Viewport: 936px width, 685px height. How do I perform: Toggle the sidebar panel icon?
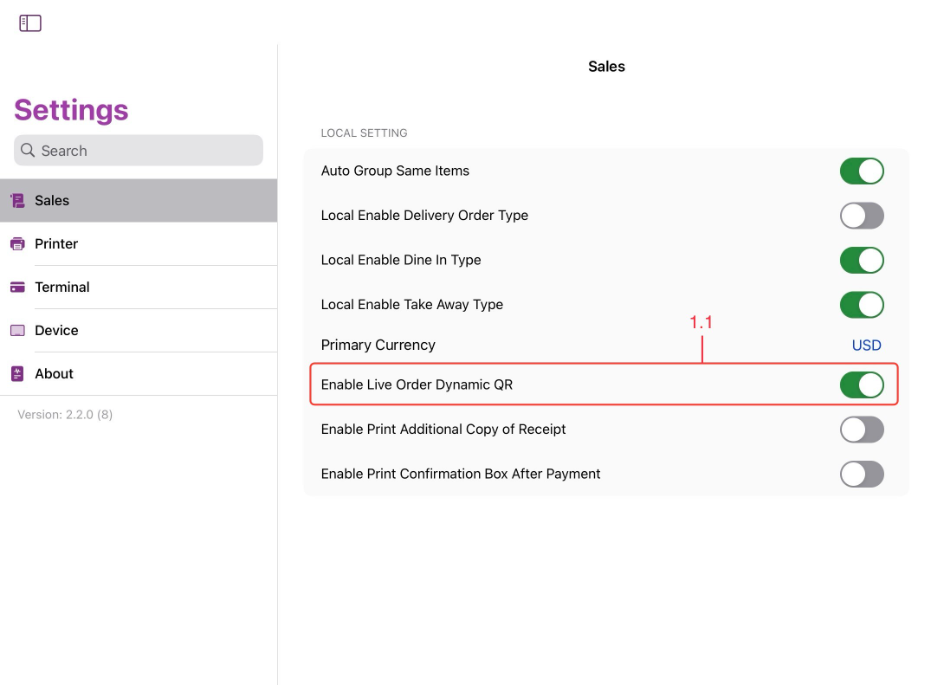click(30, 23)
